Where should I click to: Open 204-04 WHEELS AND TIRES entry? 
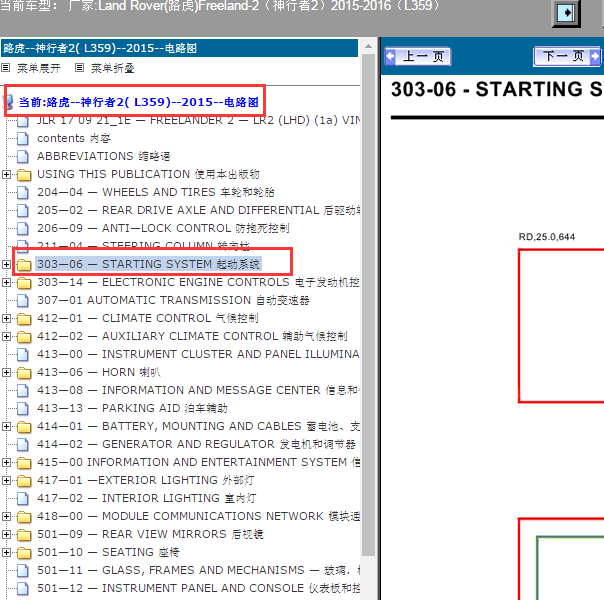pos(156,192)
